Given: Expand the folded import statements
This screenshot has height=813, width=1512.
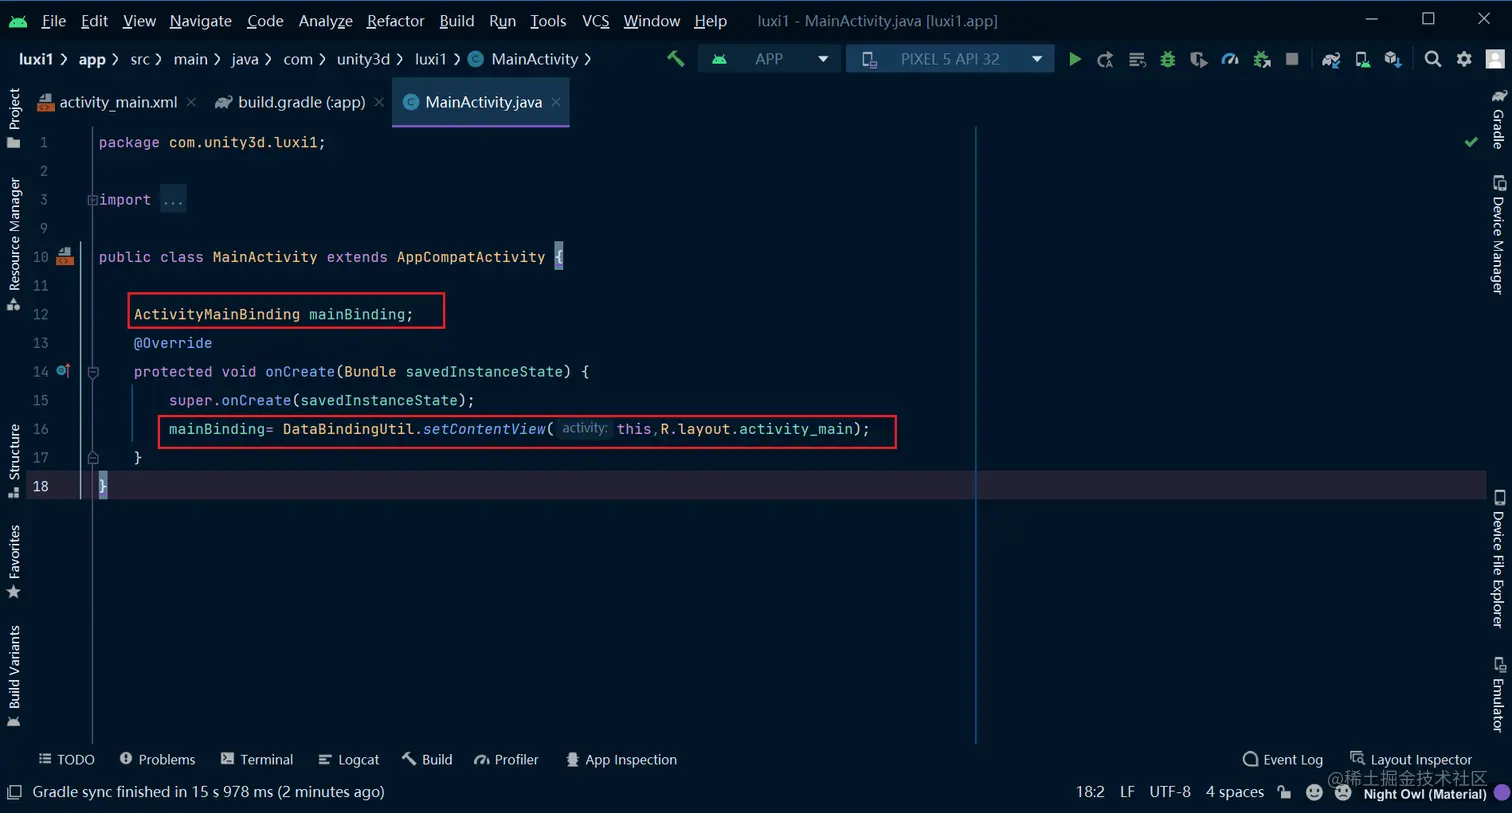Looking at the screenshot, I should pyautogui.click(x=173, y=200).
